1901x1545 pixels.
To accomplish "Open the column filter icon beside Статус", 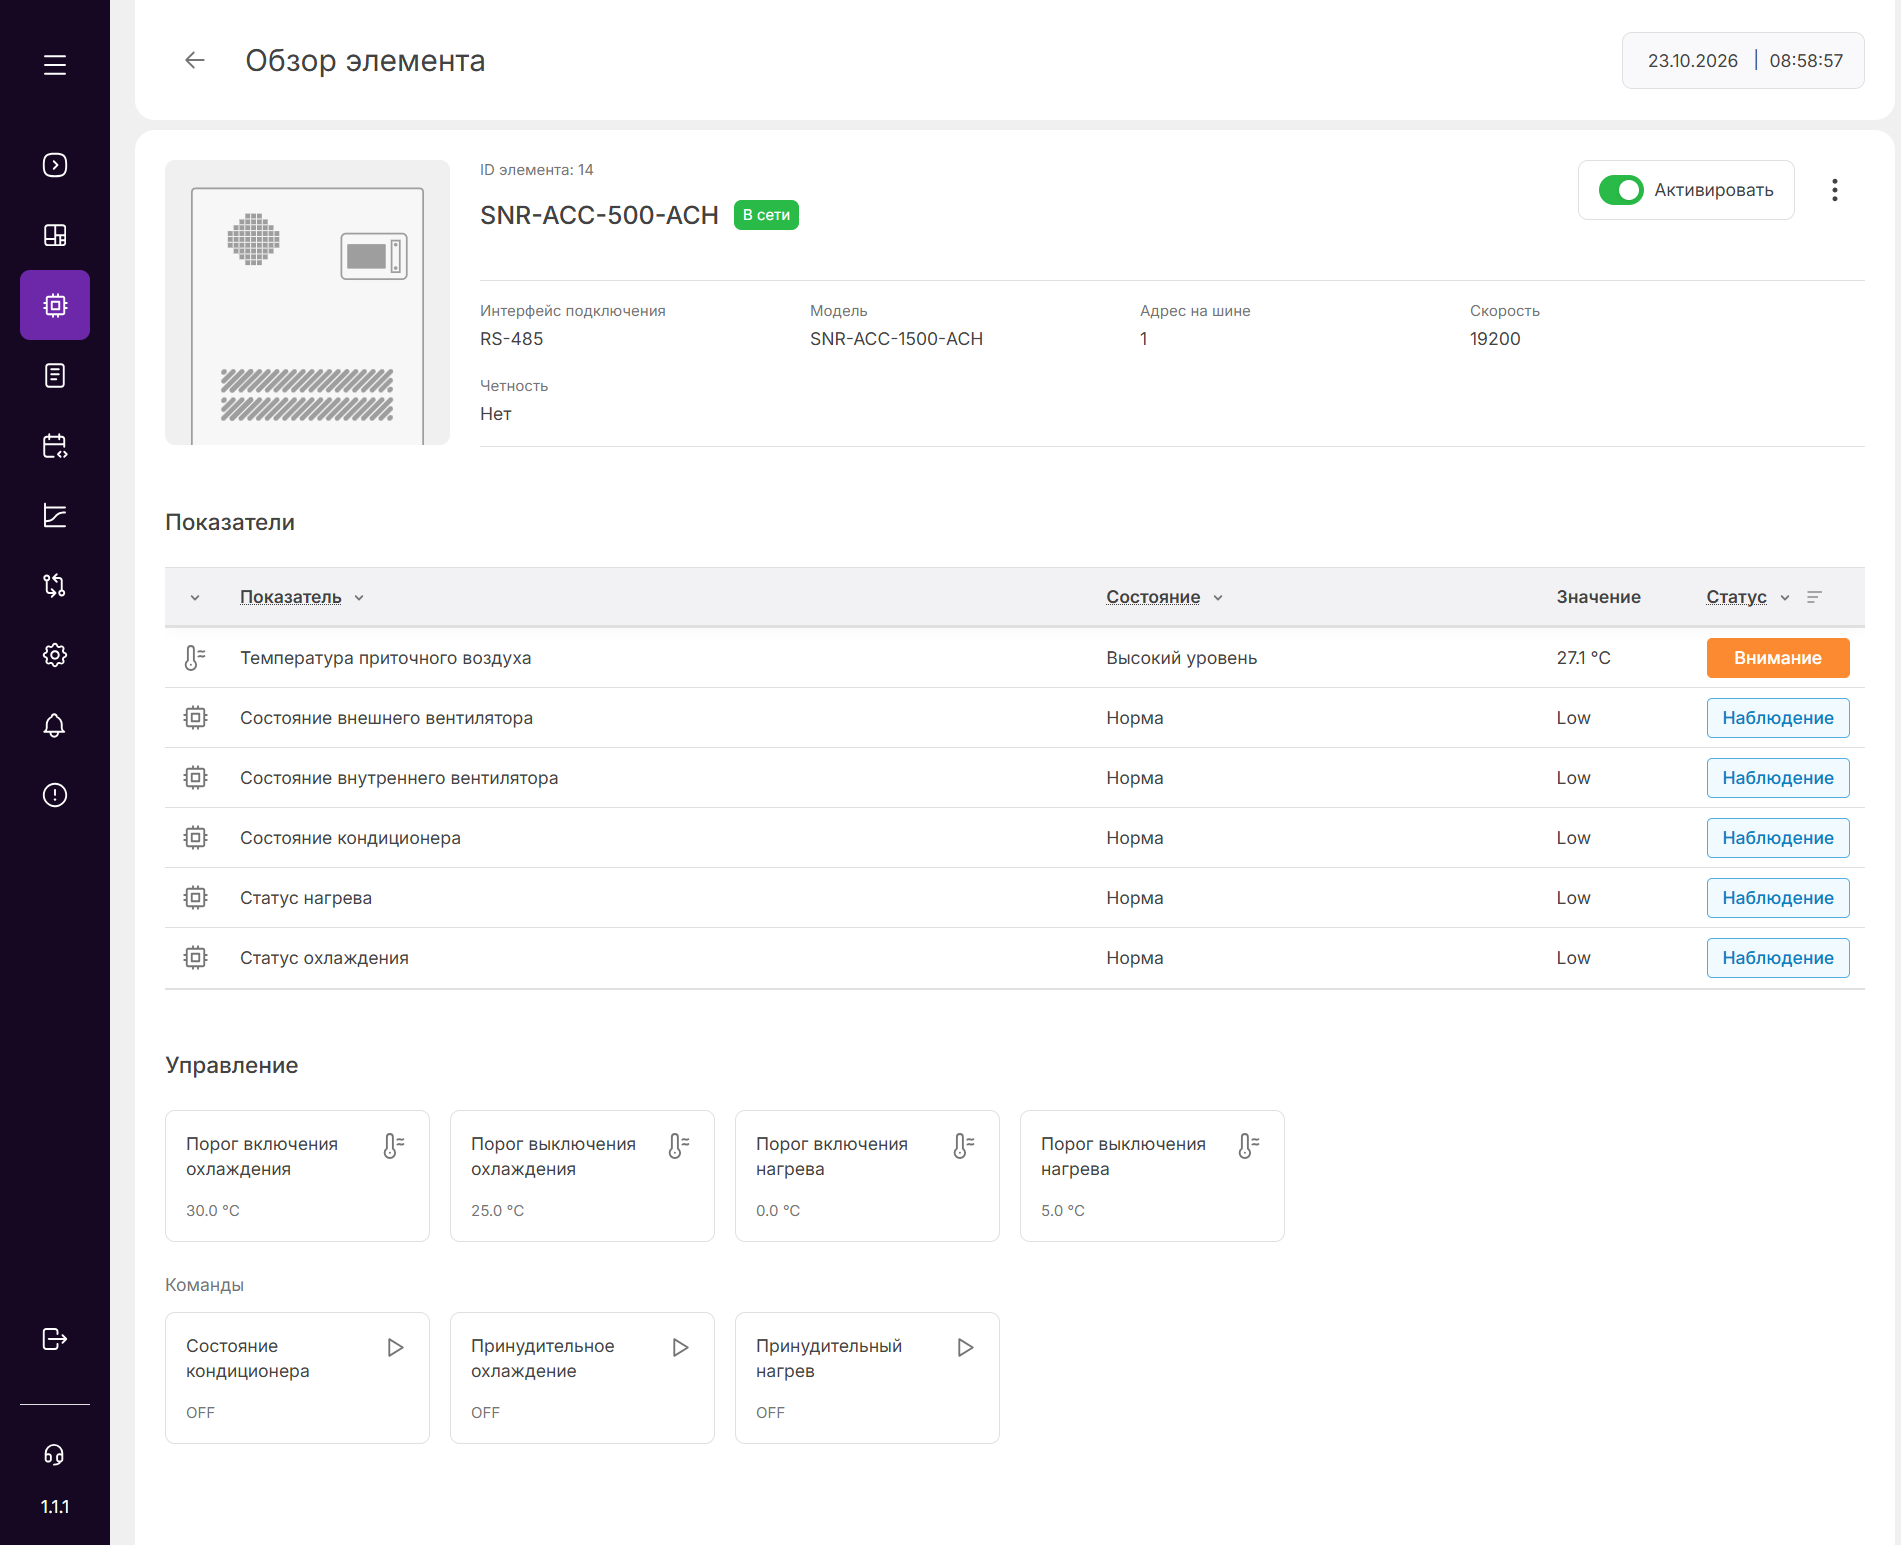I will tap(1815, 597).
